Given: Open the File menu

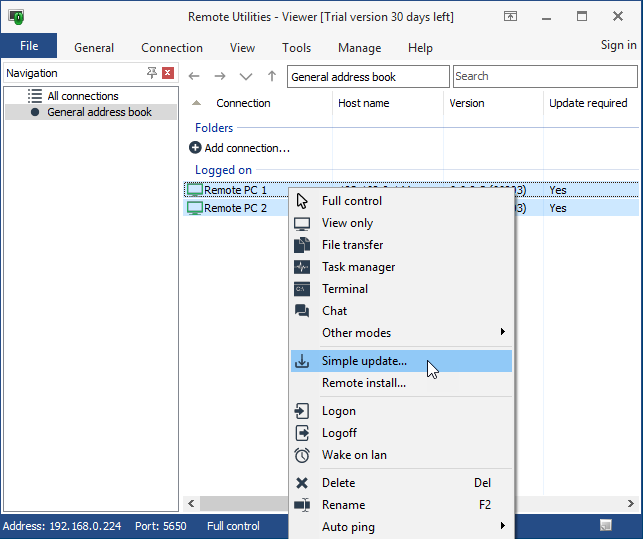Looking at the screenshot, I should pyautogui.click(x=29, y=46).
